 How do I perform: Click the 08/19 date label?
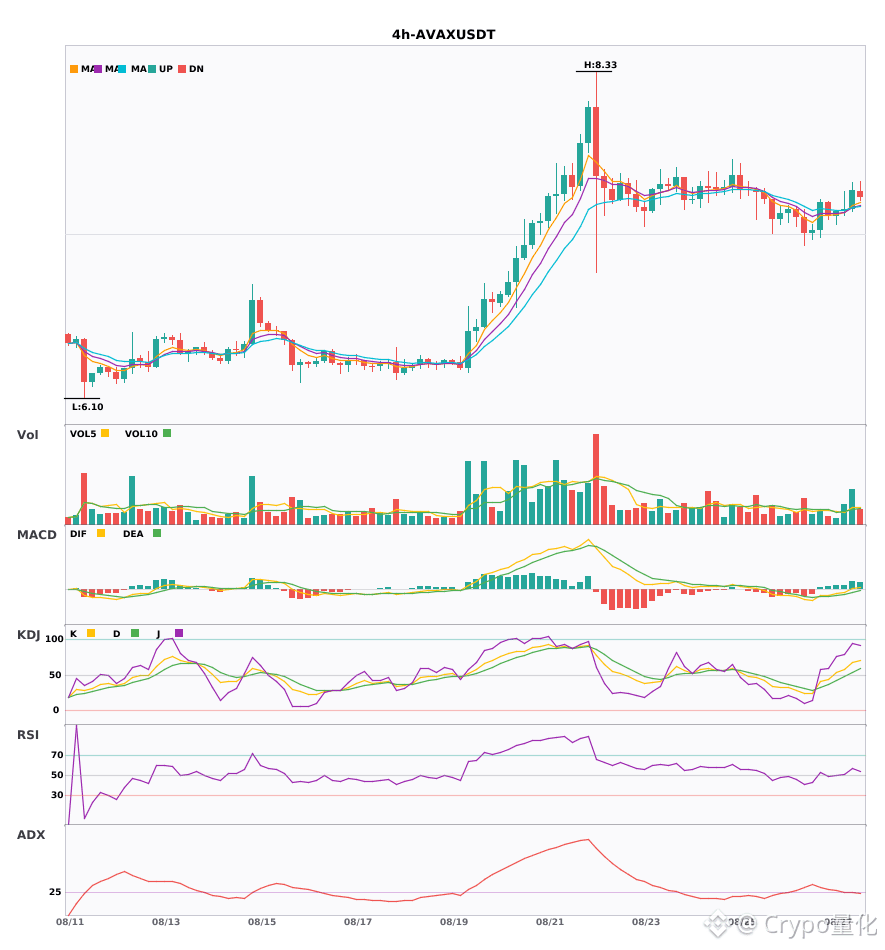click(x=454, y=922)
